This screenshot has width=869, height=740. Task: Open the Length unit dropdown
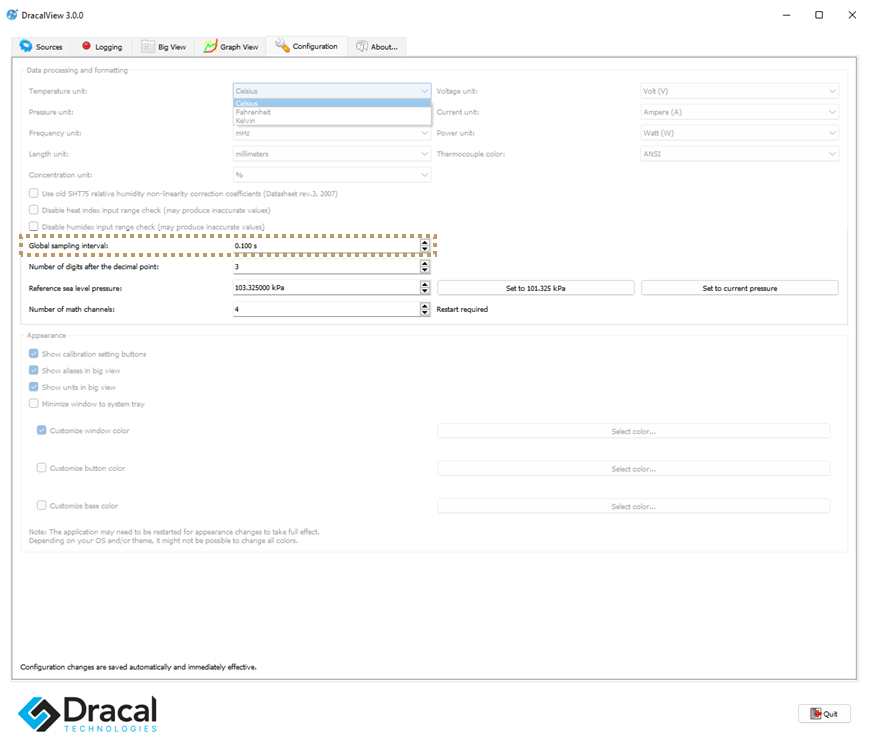coord(332,154)
